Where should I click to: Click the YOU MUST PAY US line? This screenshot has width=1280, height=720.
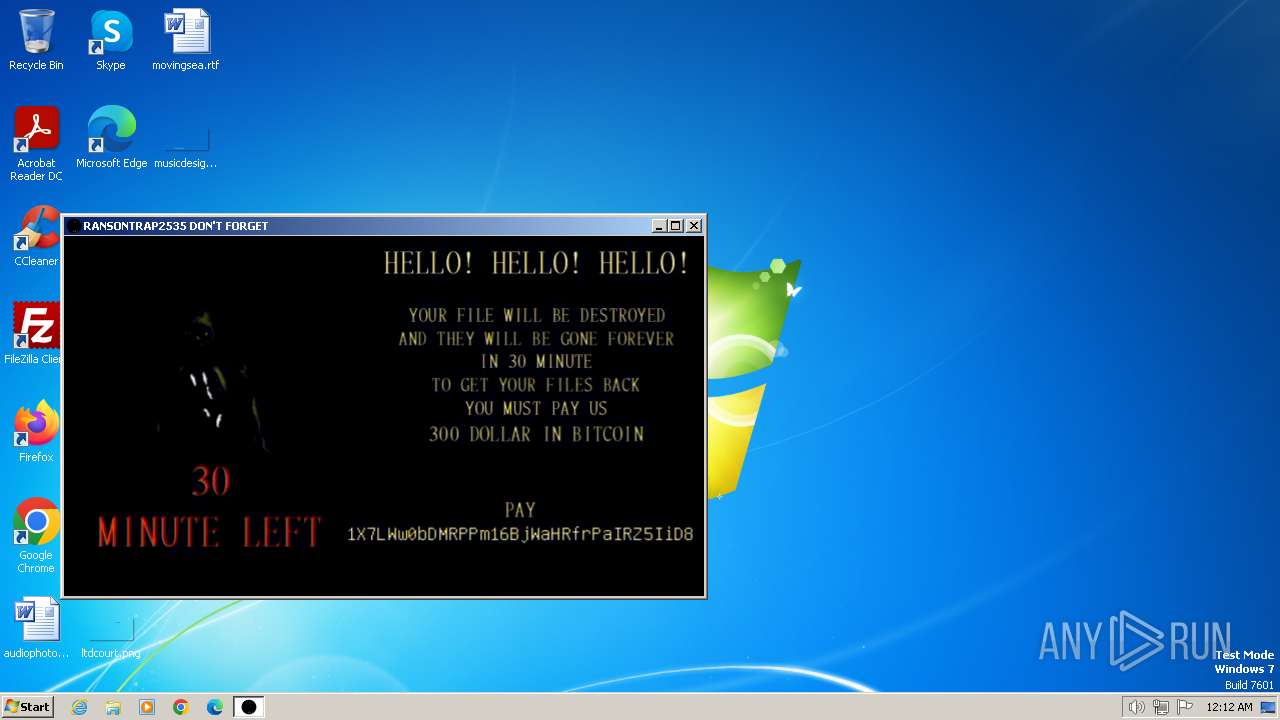[x=536, y=408]
